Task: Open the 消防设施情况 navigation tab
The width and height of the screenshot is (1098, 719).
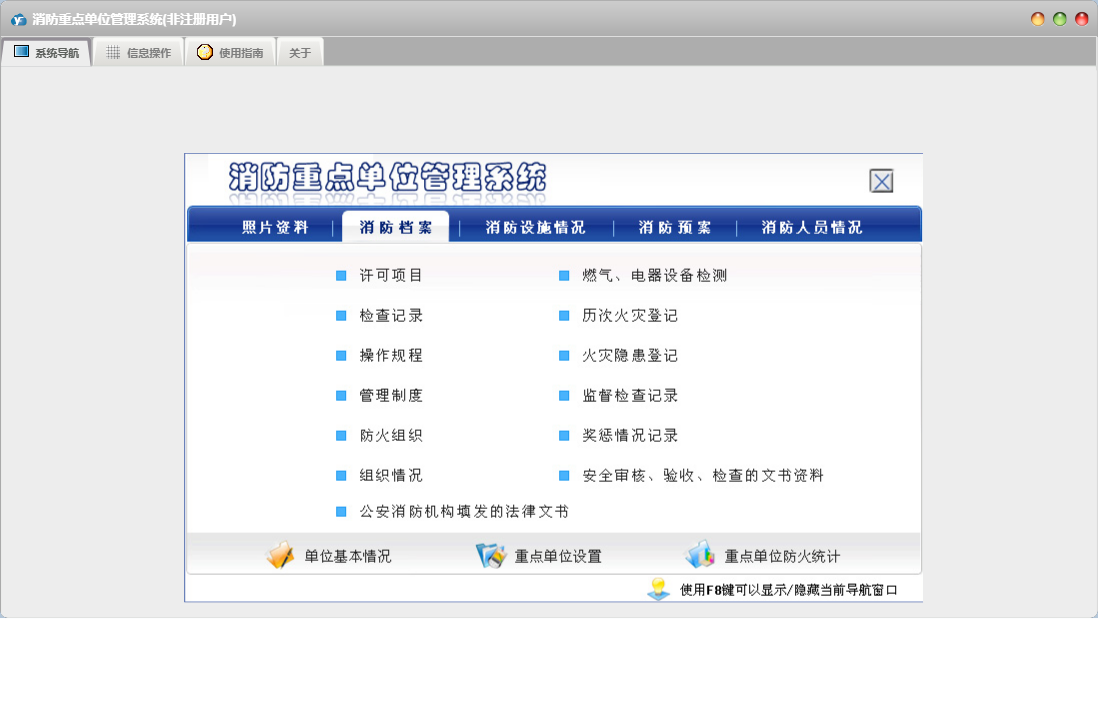Action: click(536, 228)
